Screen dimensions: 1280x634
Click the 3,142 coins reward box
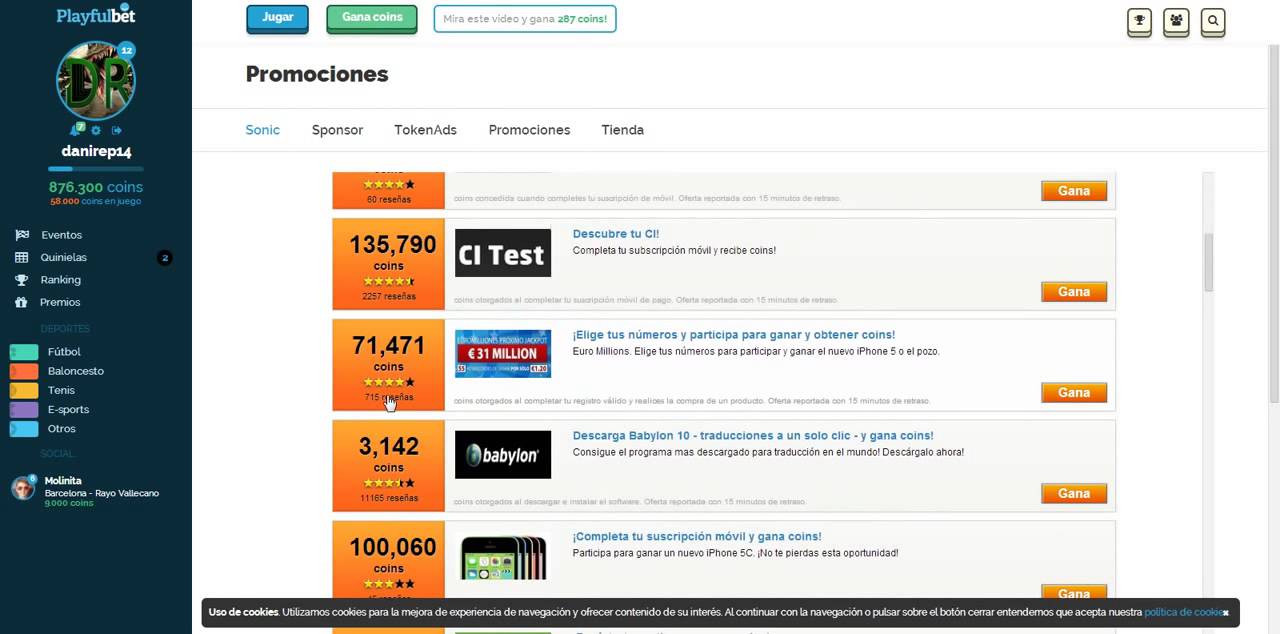389,466
